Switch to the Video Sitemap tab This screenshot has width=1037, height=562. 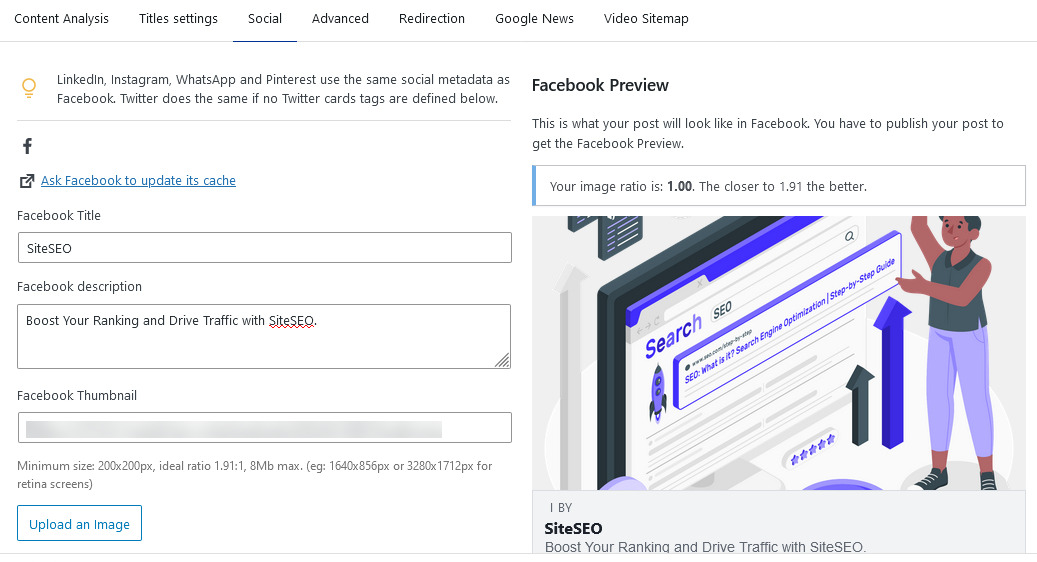click(x=646, y=19)
